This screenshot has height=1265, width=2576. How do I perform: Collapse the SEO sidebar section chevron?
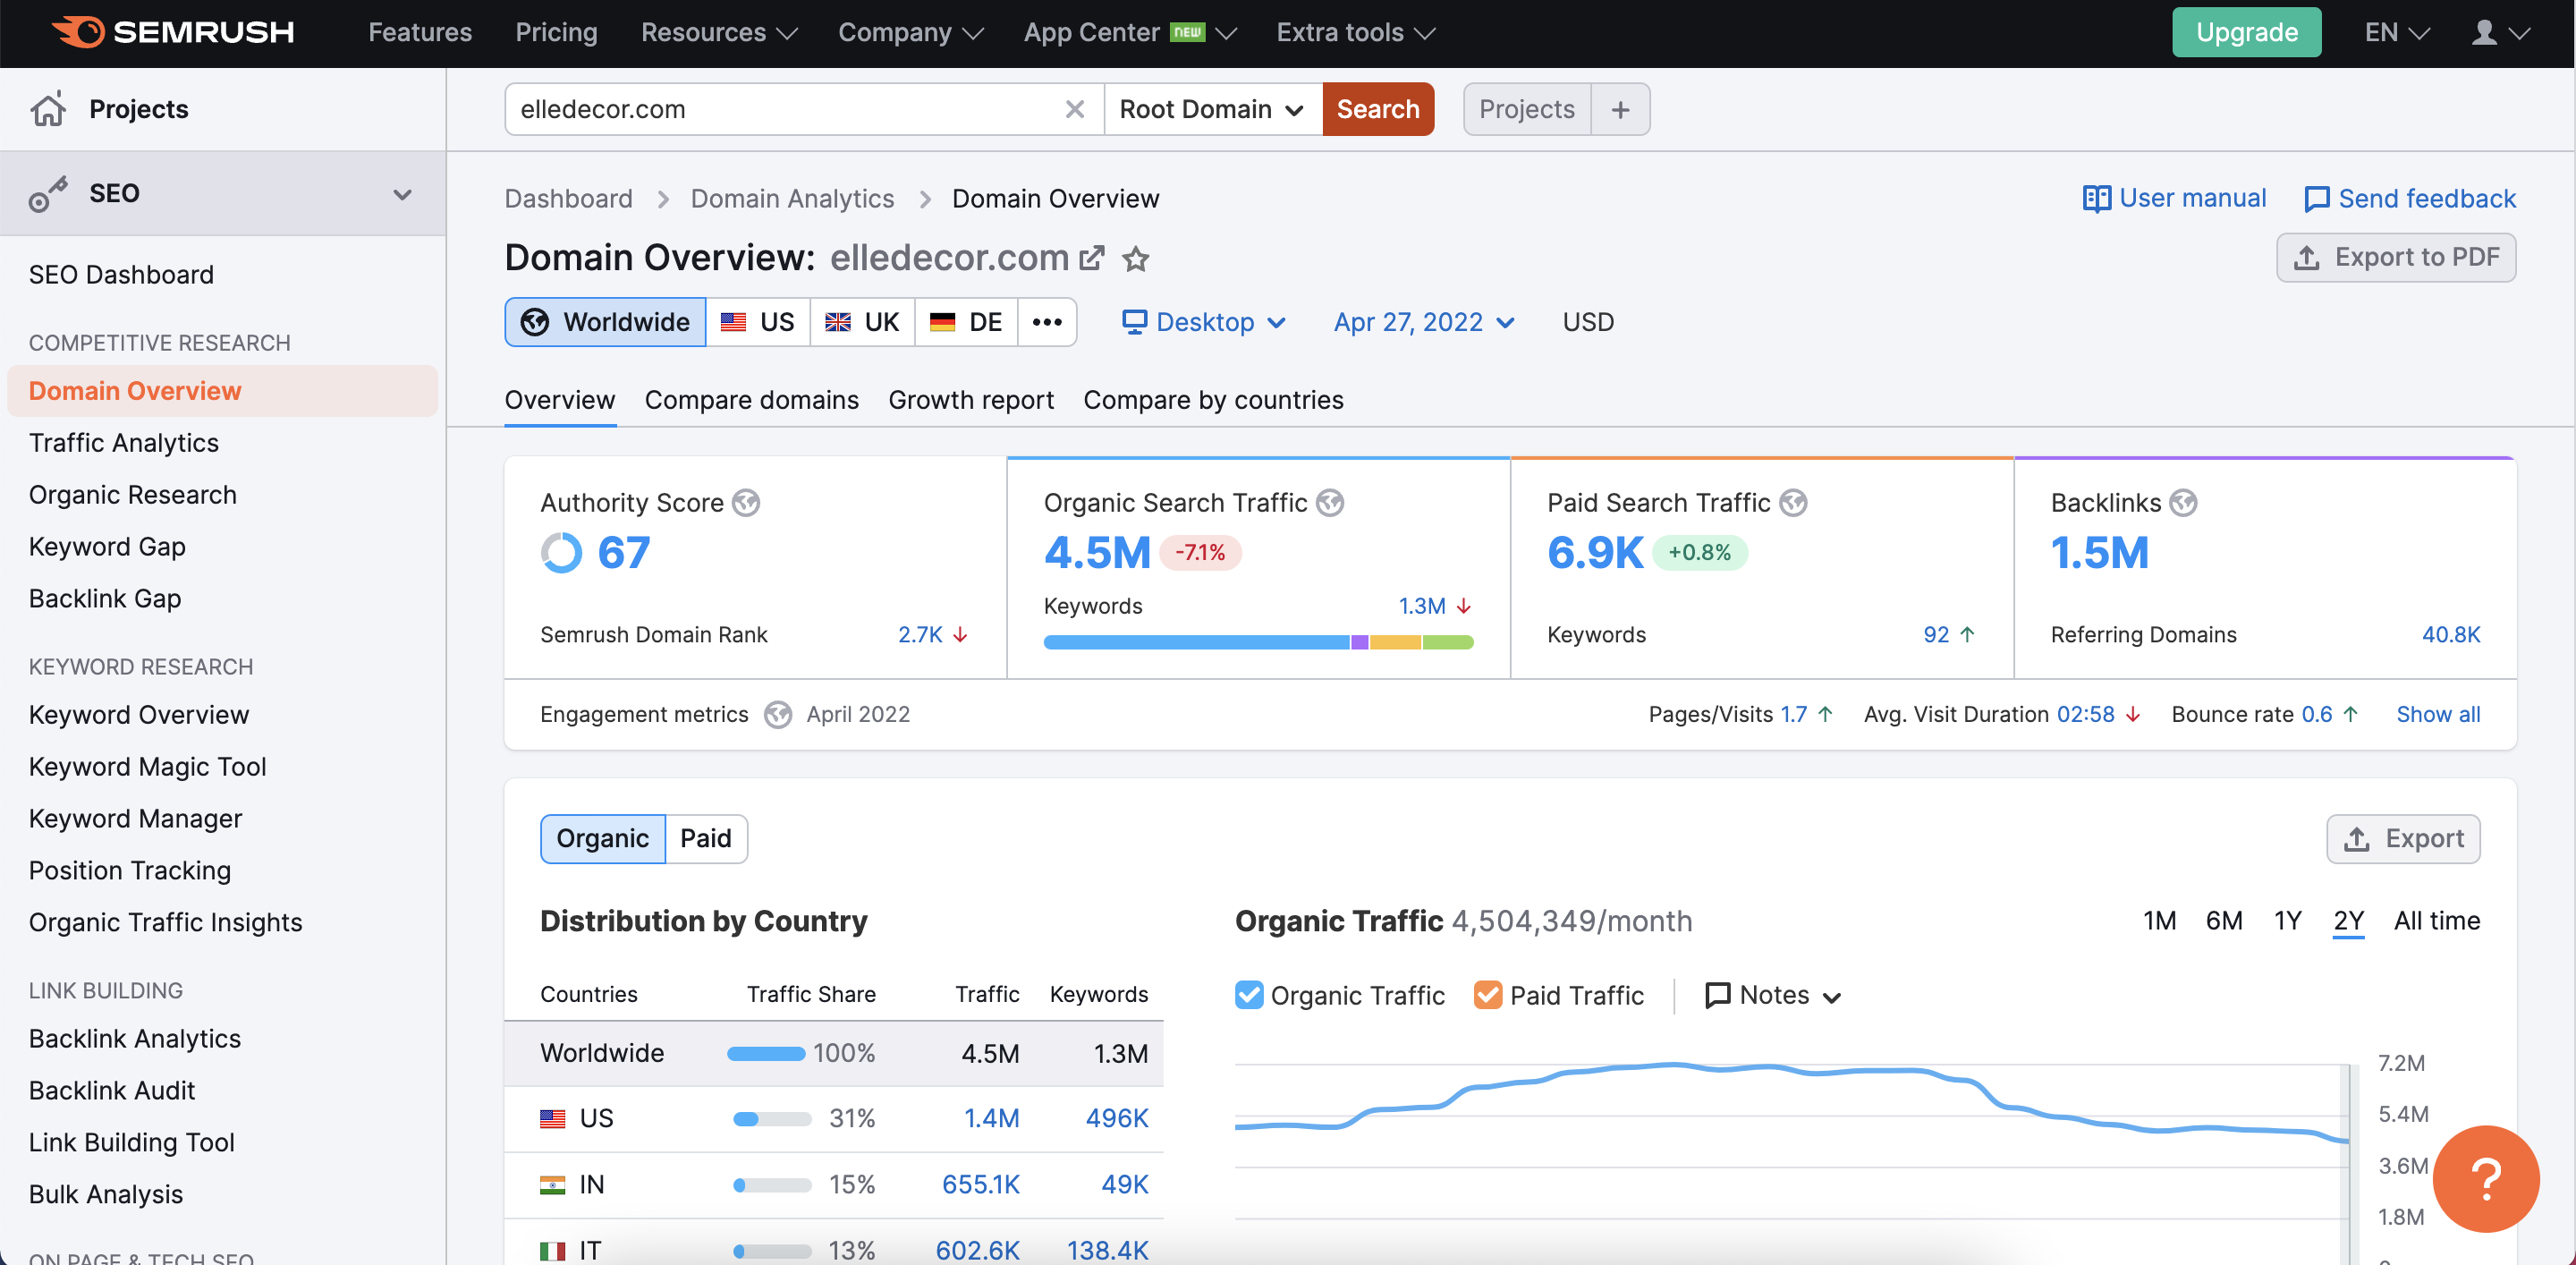pos(402,194)
